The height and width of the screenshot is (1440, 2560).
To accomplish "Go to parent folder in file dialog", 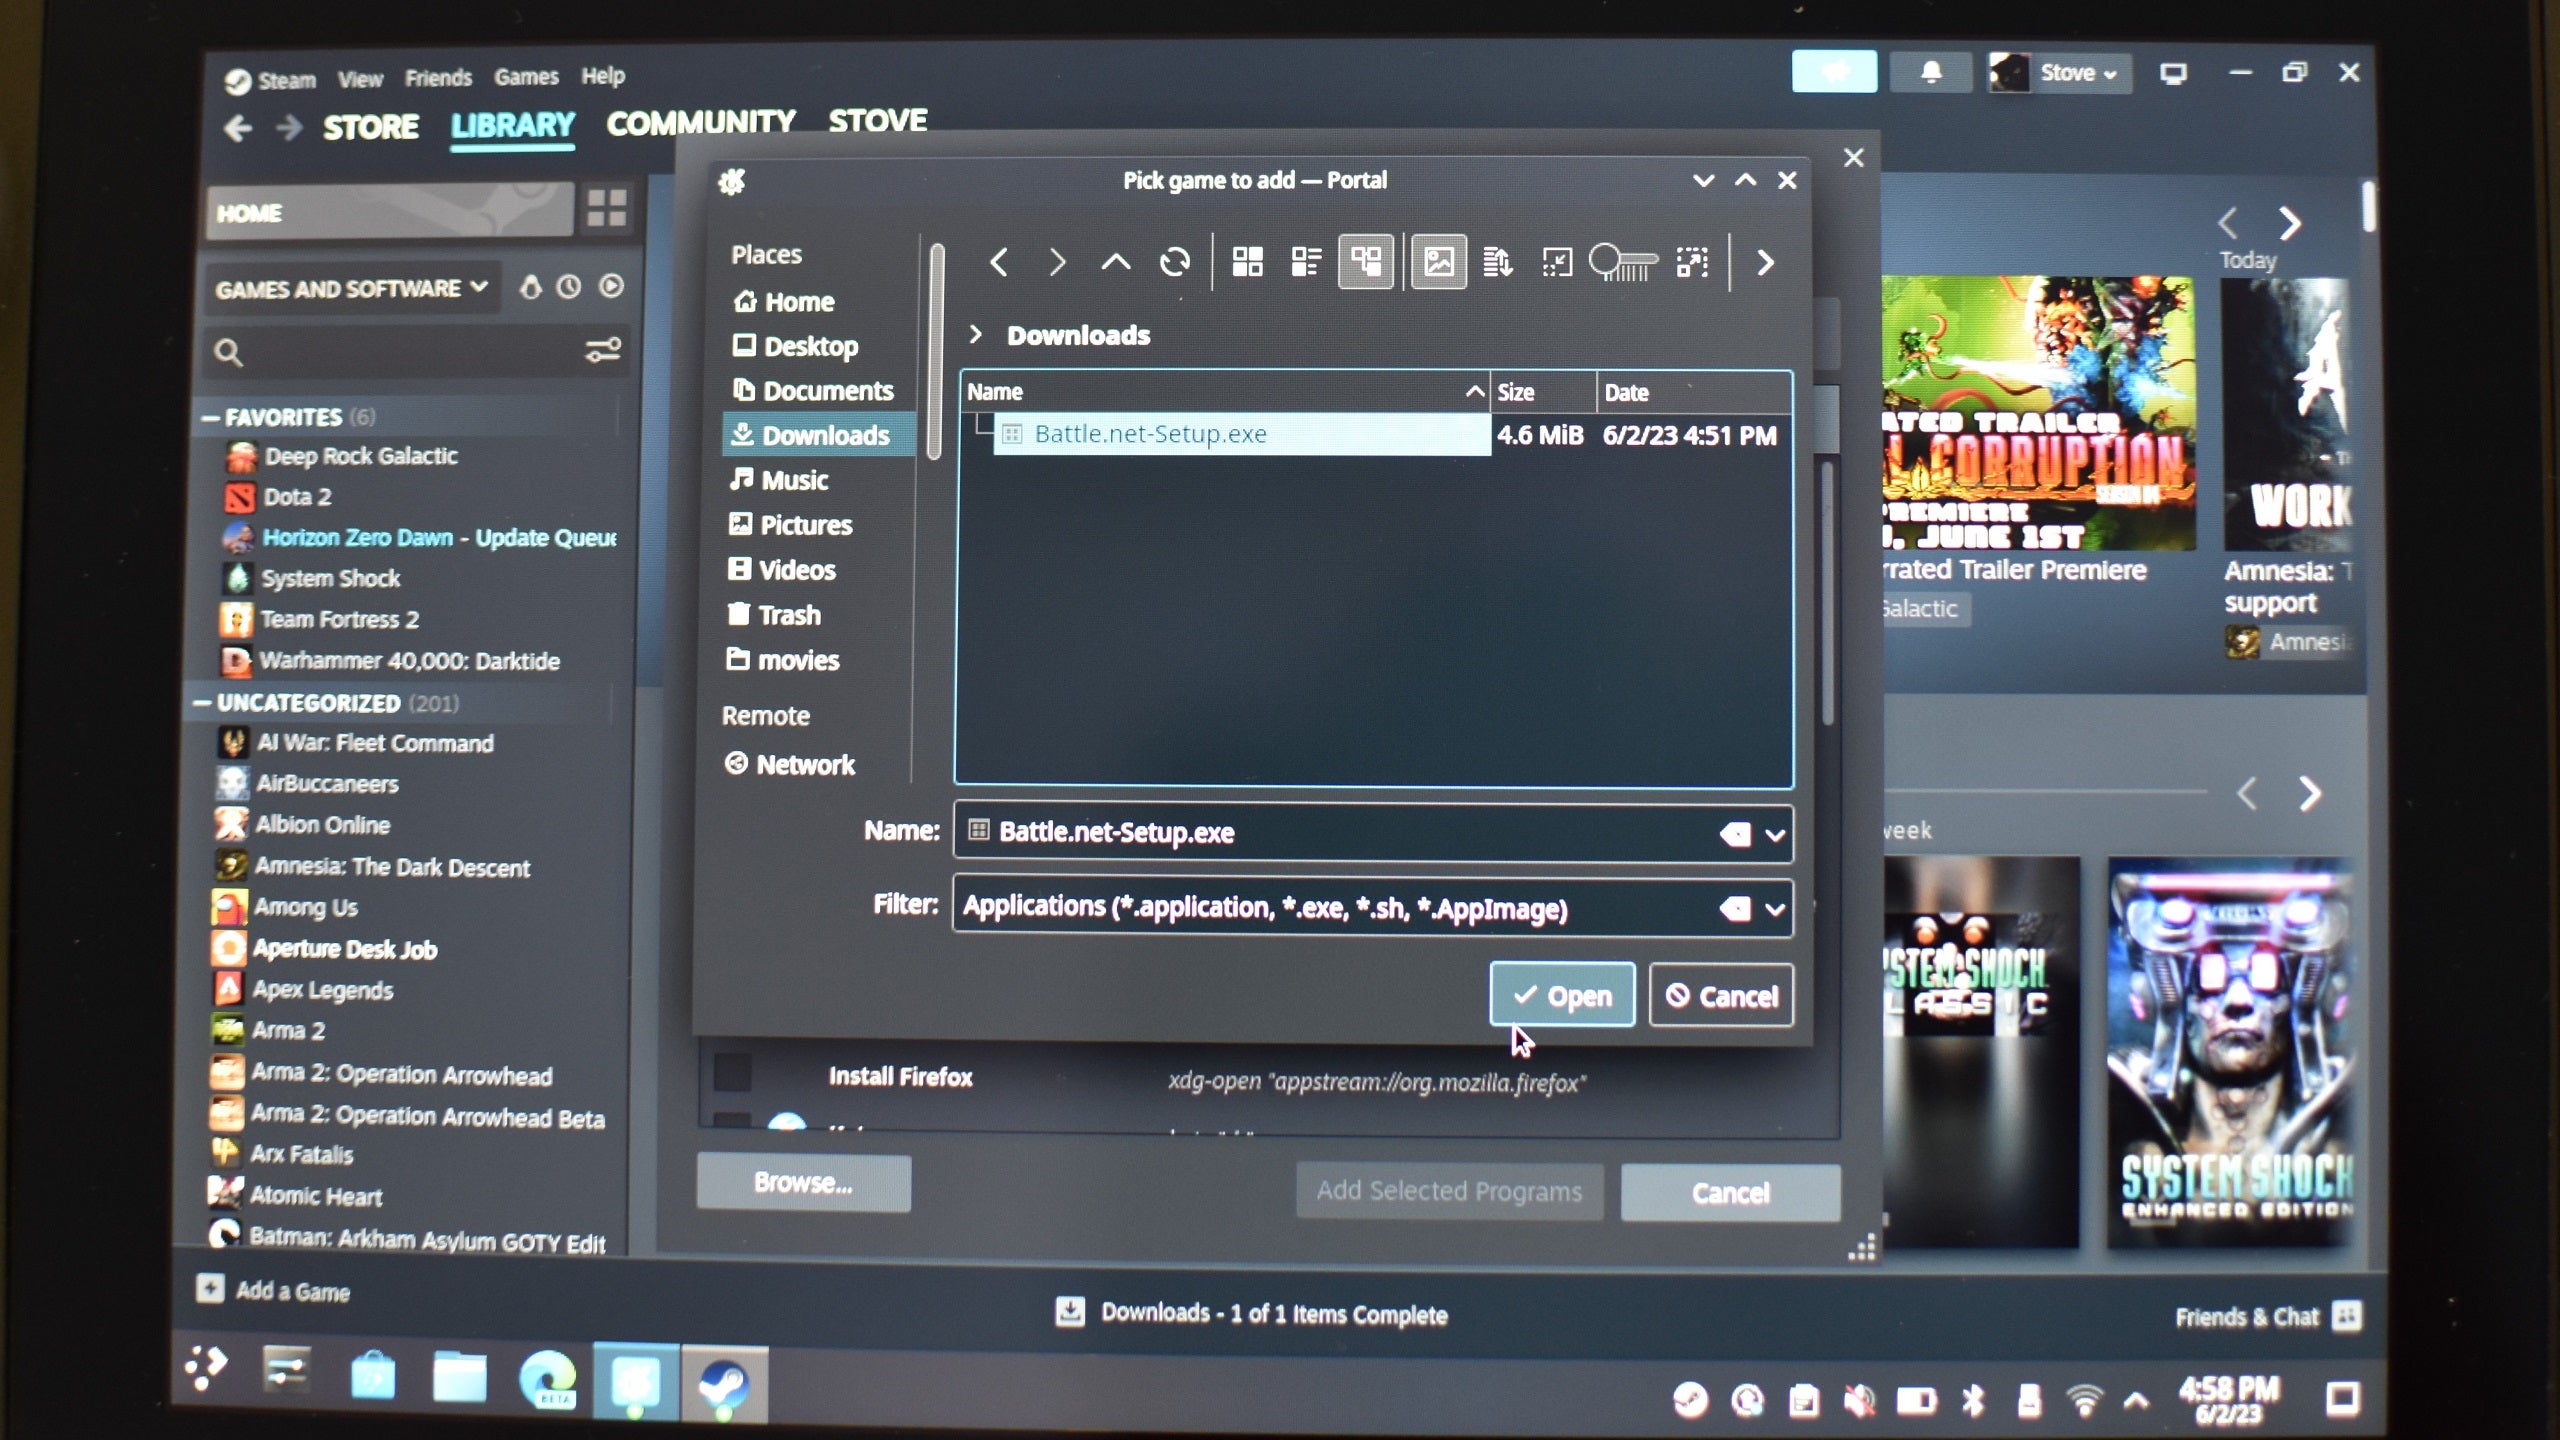I will point(1115,263).
